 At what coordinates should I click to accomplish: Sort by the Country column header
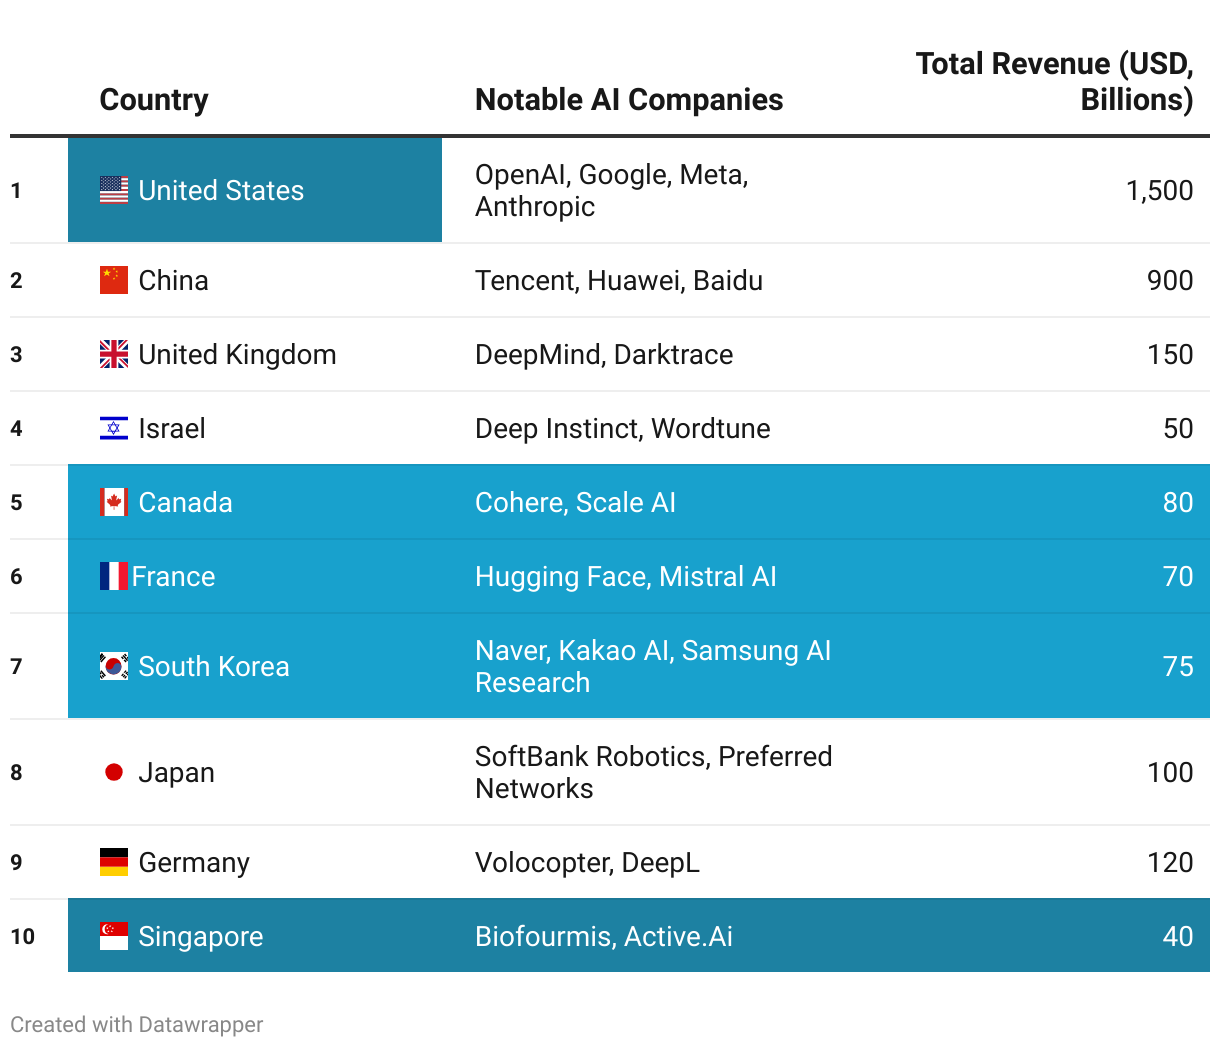[x=154, y=100]
